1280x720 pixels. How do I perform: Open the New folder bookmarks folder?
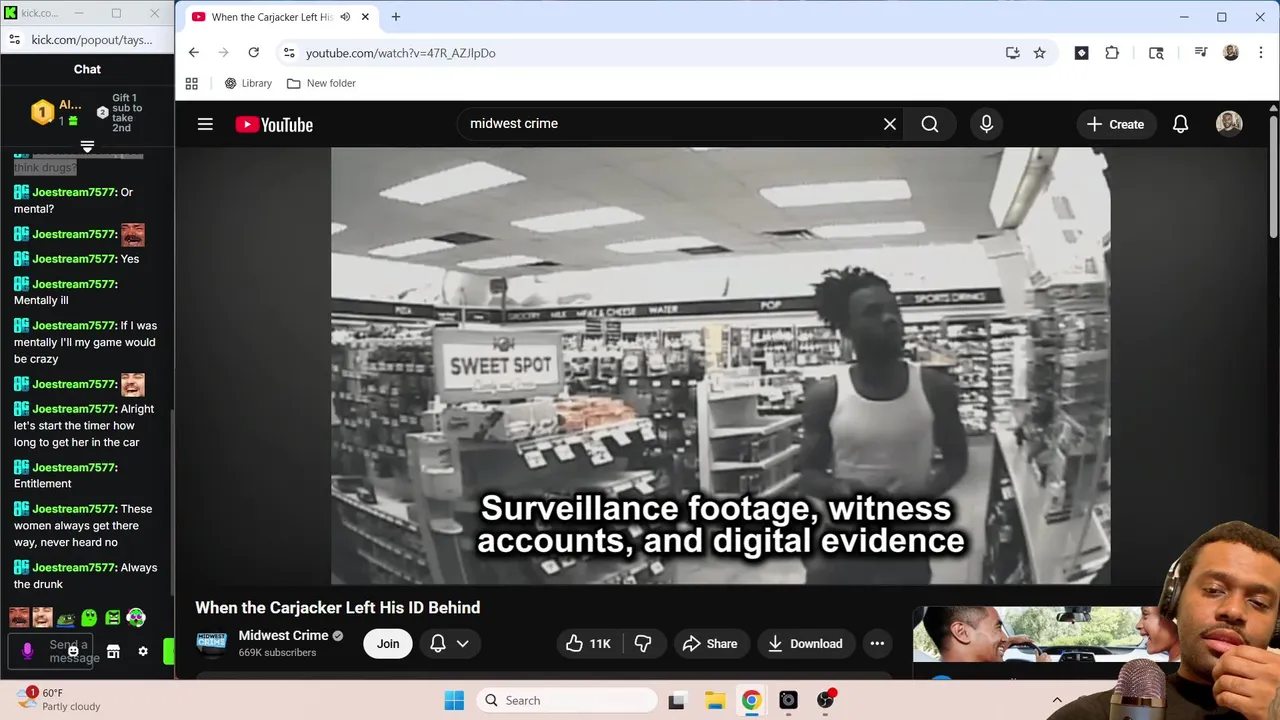pos(322,83)
